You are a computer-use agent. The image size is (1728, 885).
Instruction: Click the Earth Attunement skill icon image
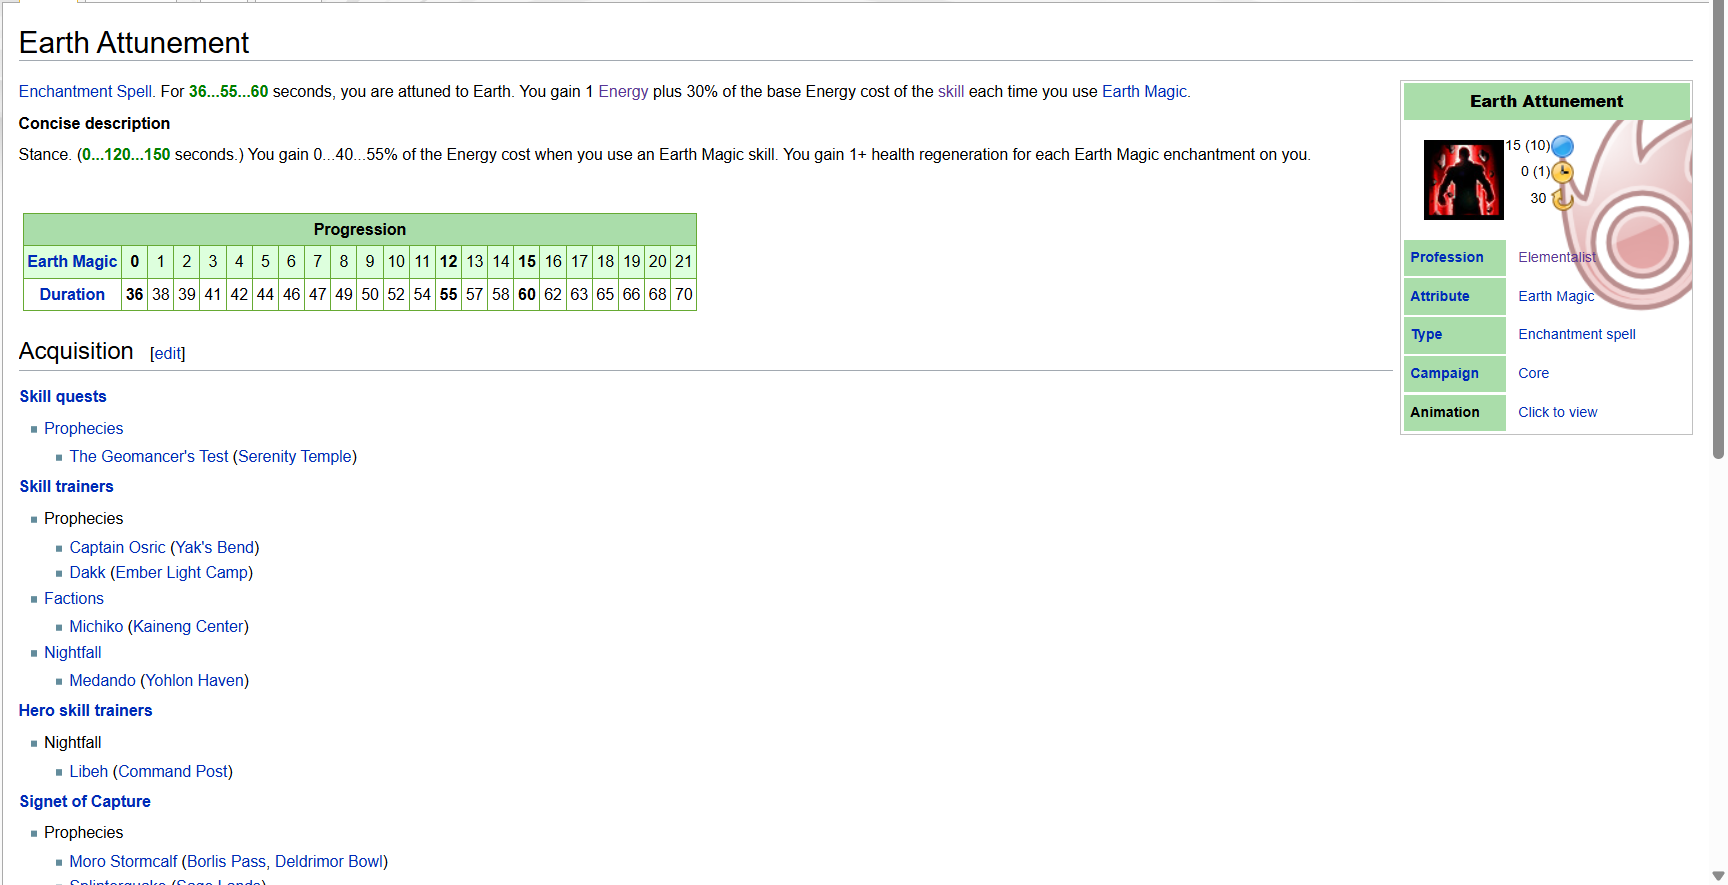click(1463, 180)
